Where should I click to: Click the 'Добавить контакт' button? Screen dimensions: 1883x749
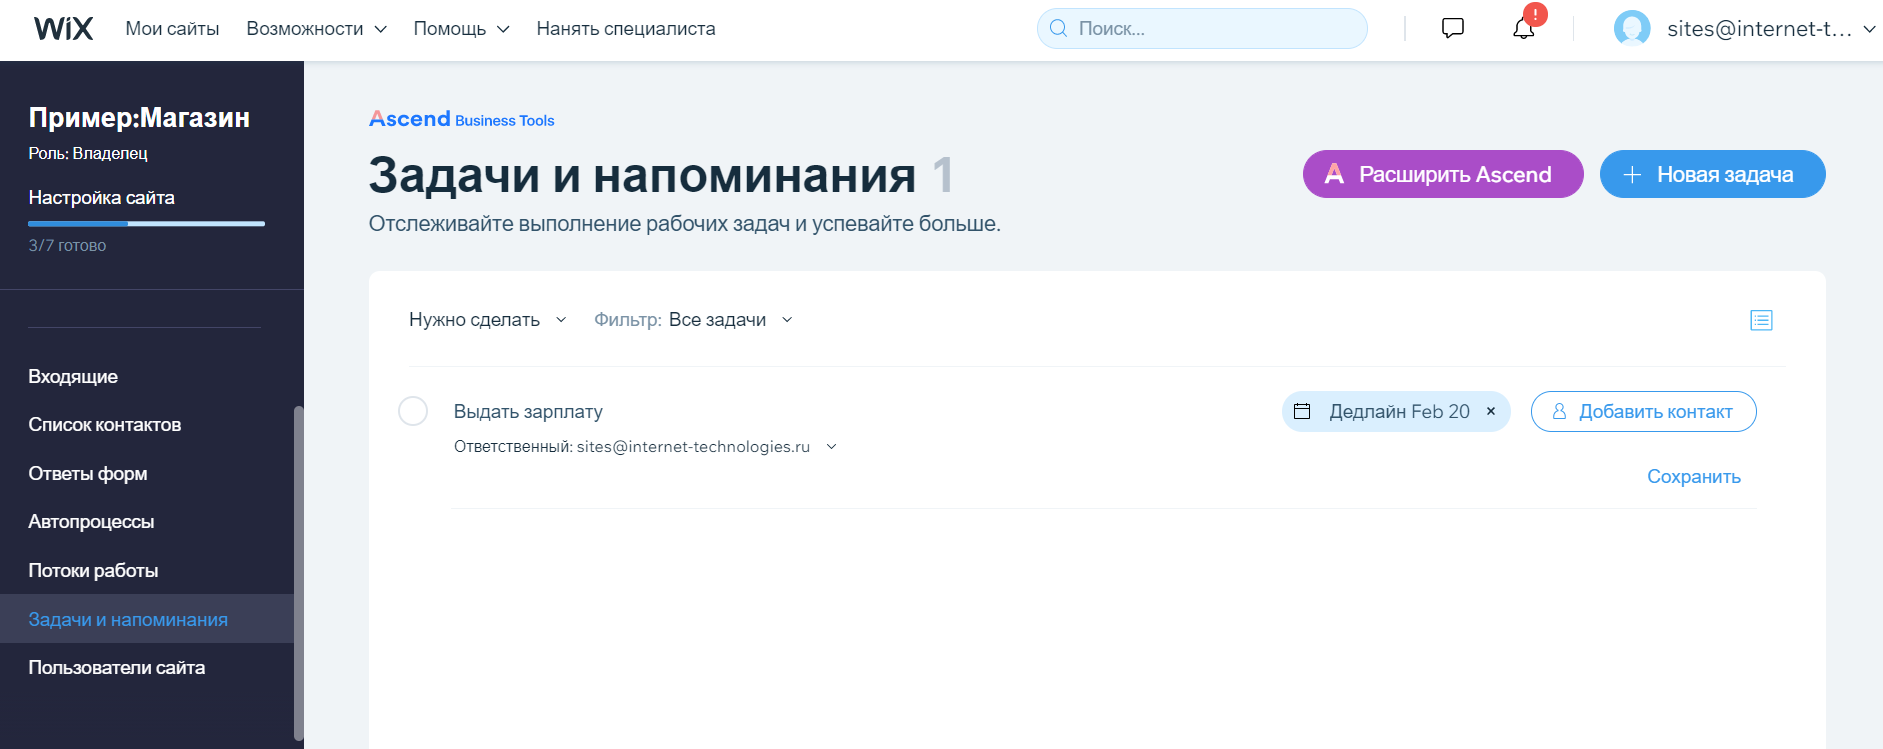(1643, 411)
